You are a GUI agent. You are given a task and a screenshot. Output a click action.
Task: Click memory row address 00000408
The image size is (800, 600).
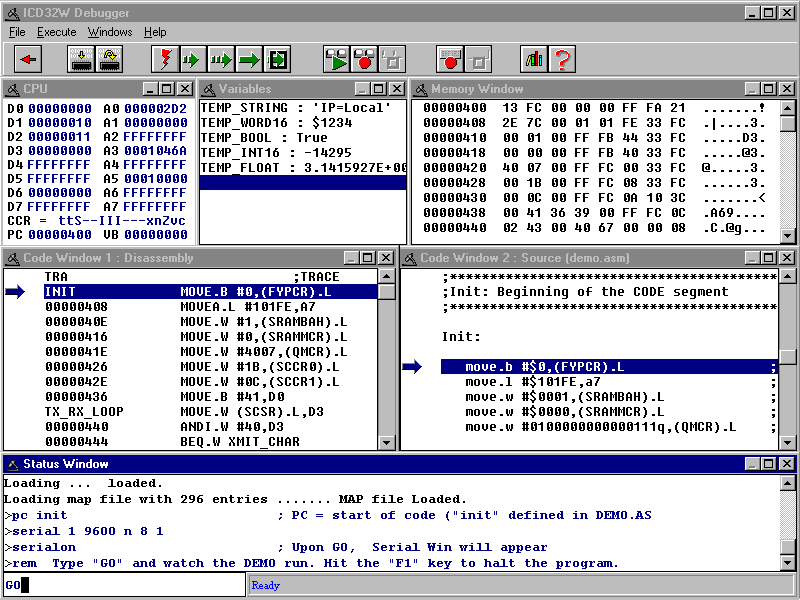[455, 123]
